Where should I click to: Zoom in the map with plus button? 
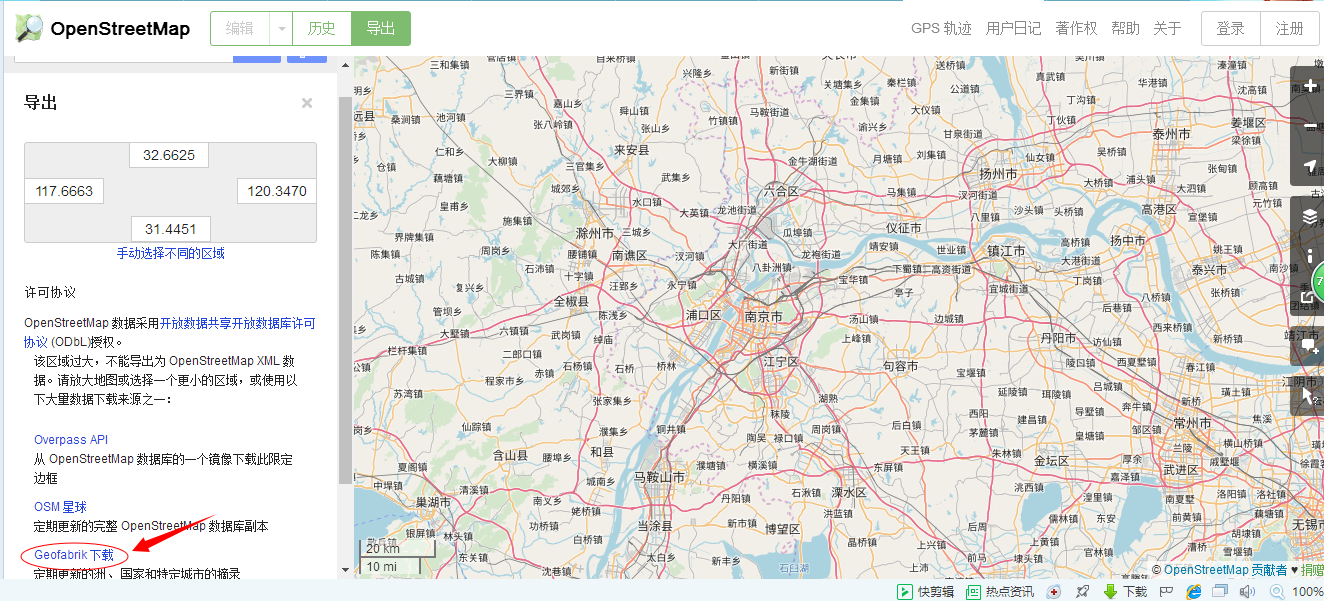coord(1310,86)
